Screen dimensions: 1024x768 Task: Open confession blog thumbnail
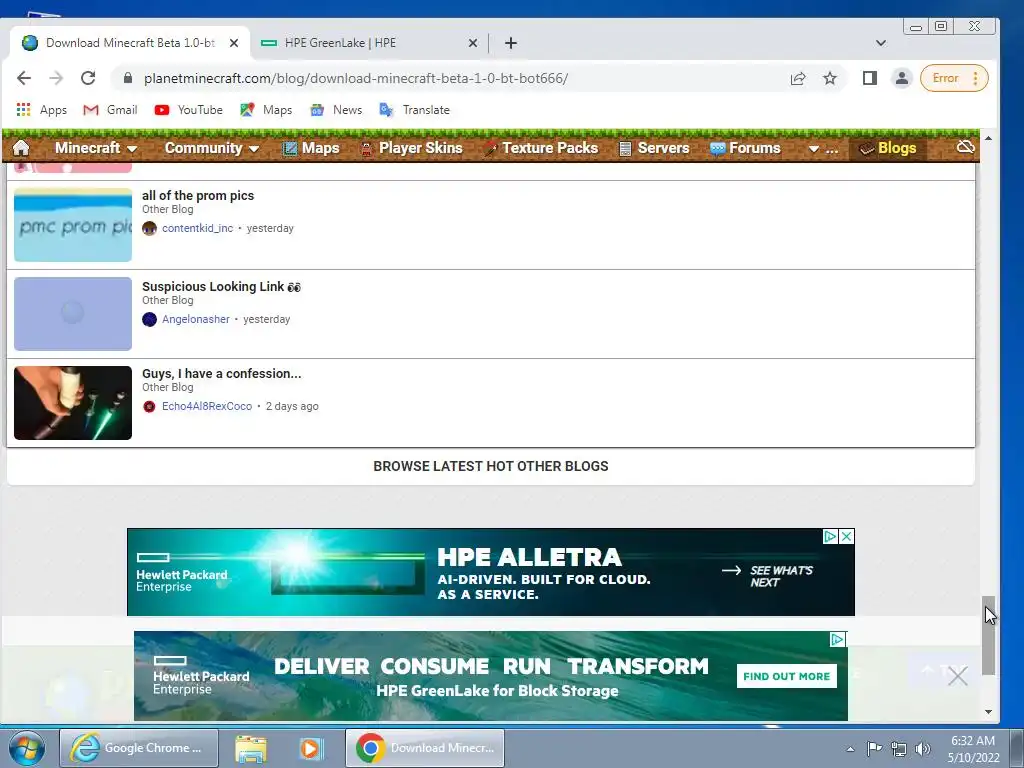point(72,402)
